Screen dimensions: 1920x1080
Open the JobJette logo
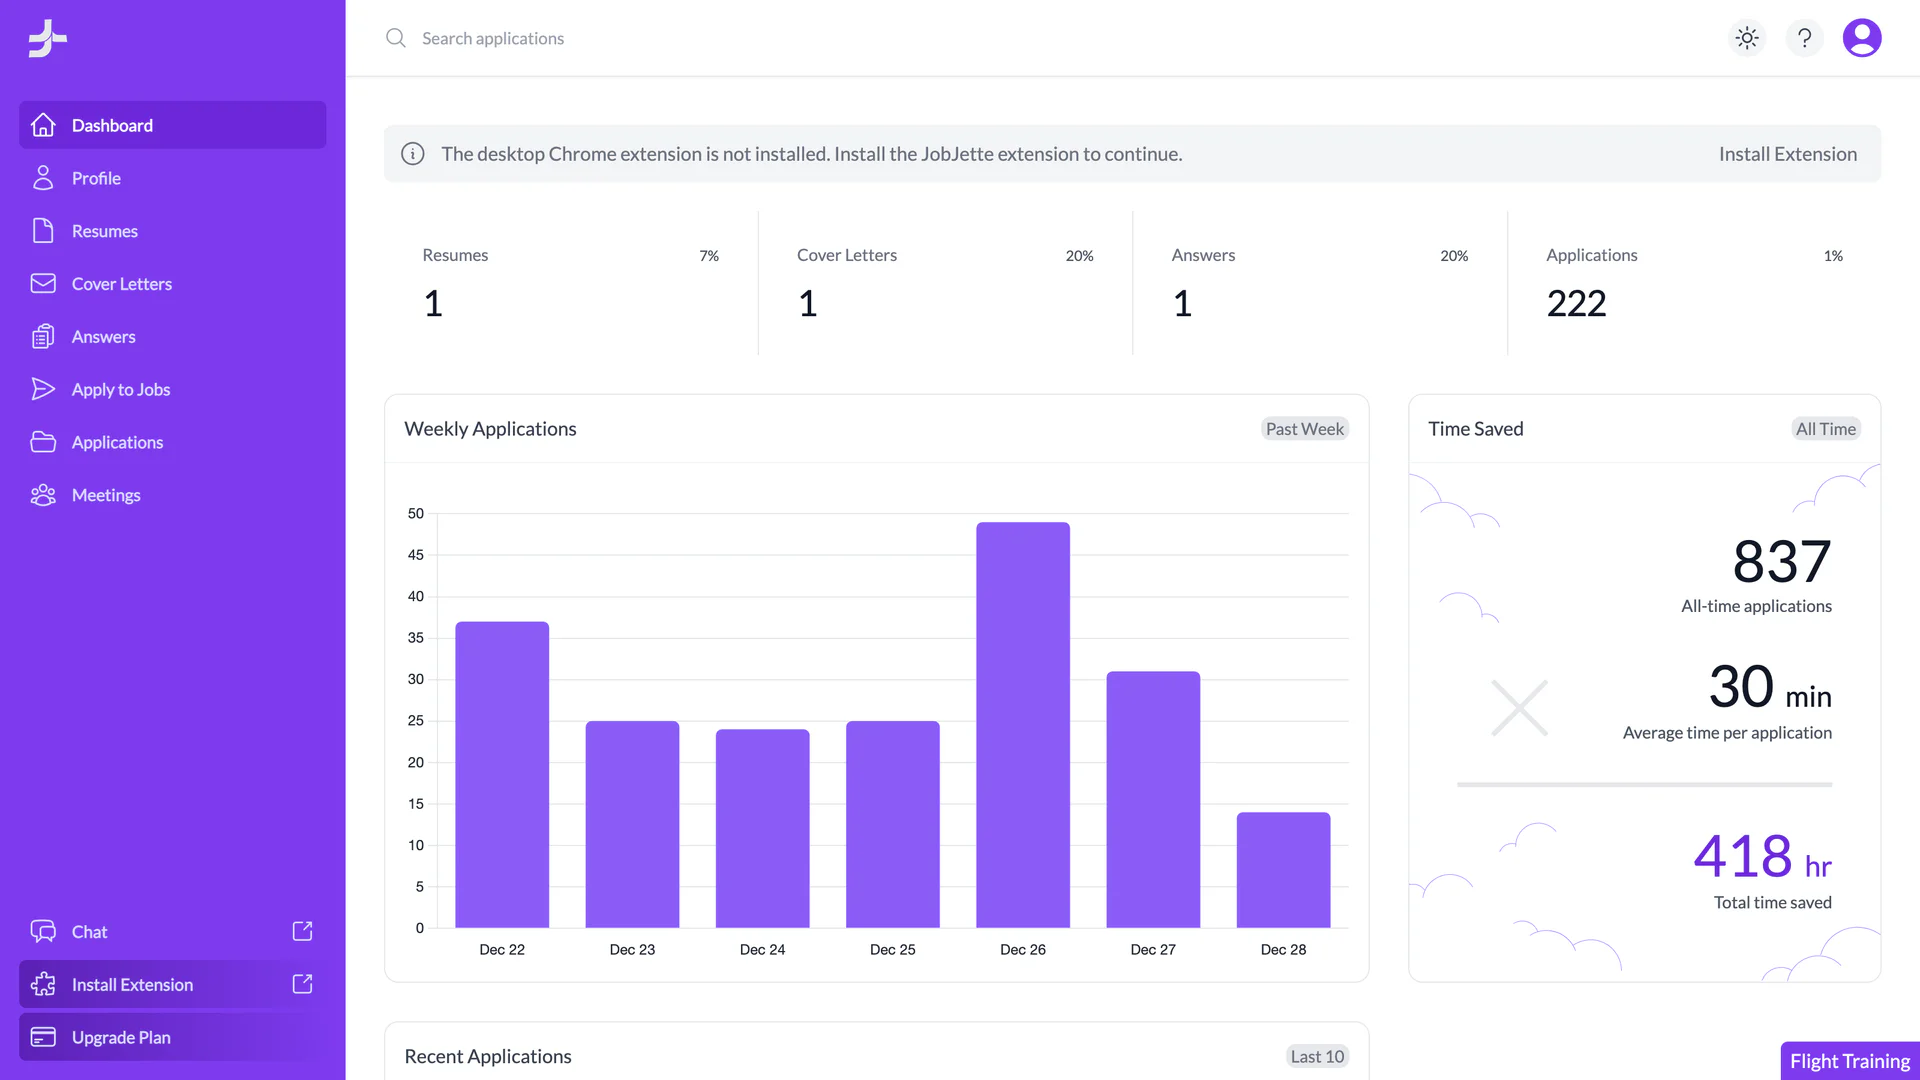click(46, 37)
